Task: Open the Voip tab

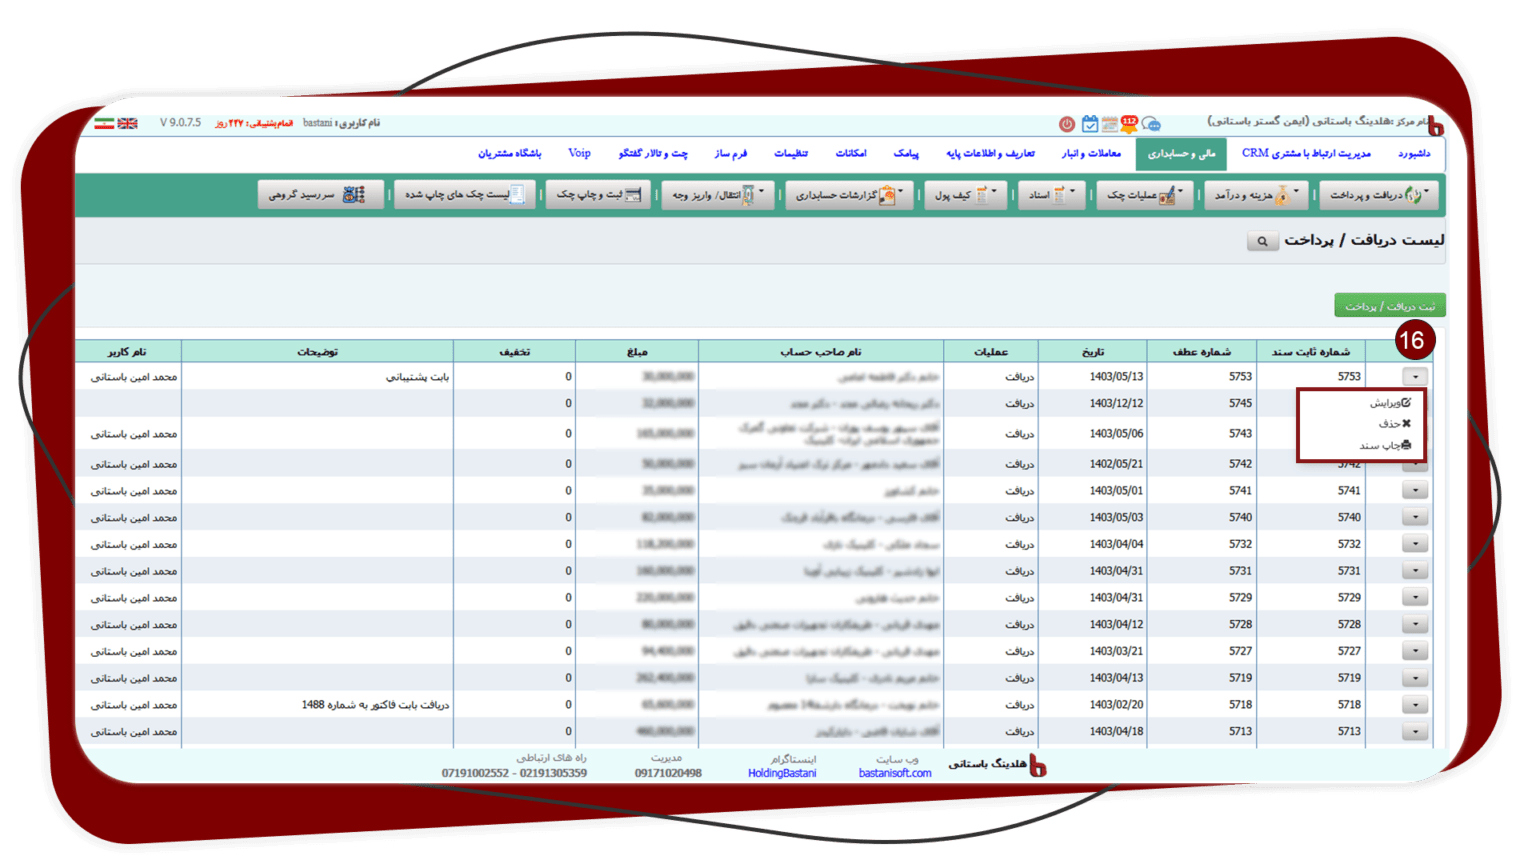Action: point(579,154)
